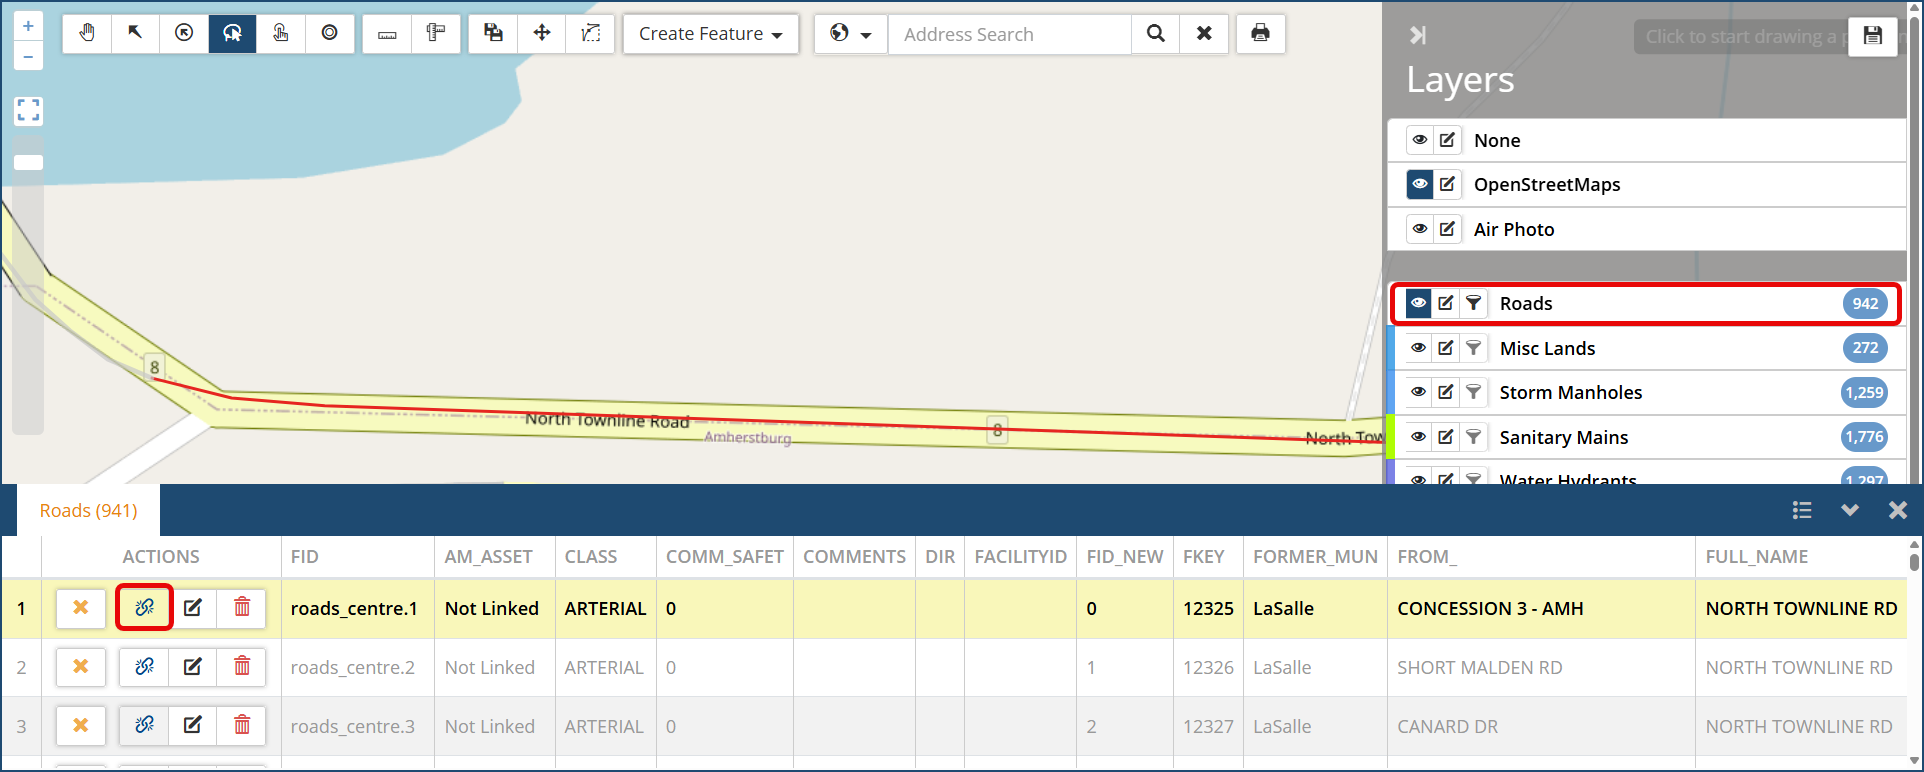Hide the Roads layer
Image resolution: width=1924 pixels, height=772 pixels.
[x=1419, y=303]
